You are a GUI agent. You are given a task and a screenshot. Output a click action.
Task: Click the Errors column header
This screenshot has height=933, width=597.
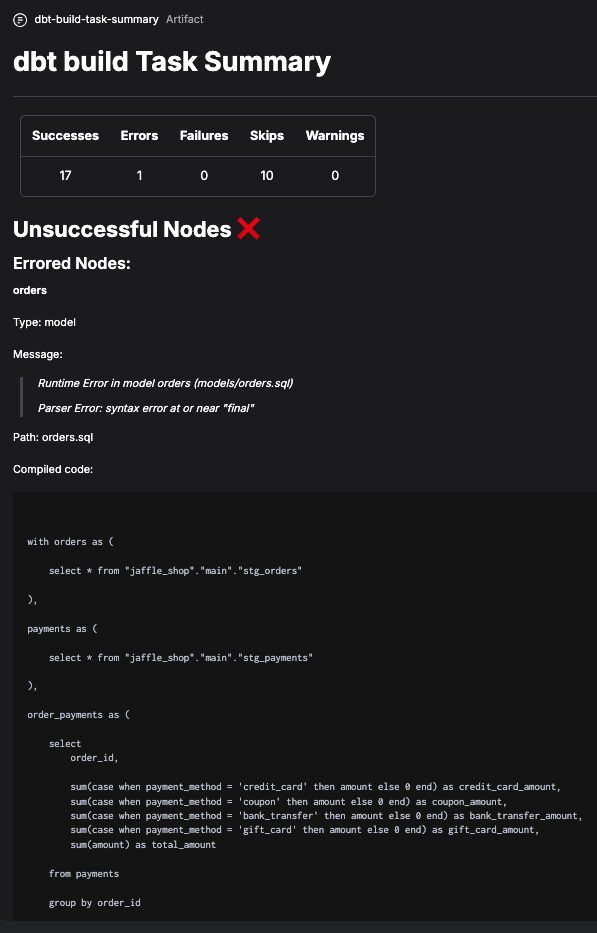[139, 136]
